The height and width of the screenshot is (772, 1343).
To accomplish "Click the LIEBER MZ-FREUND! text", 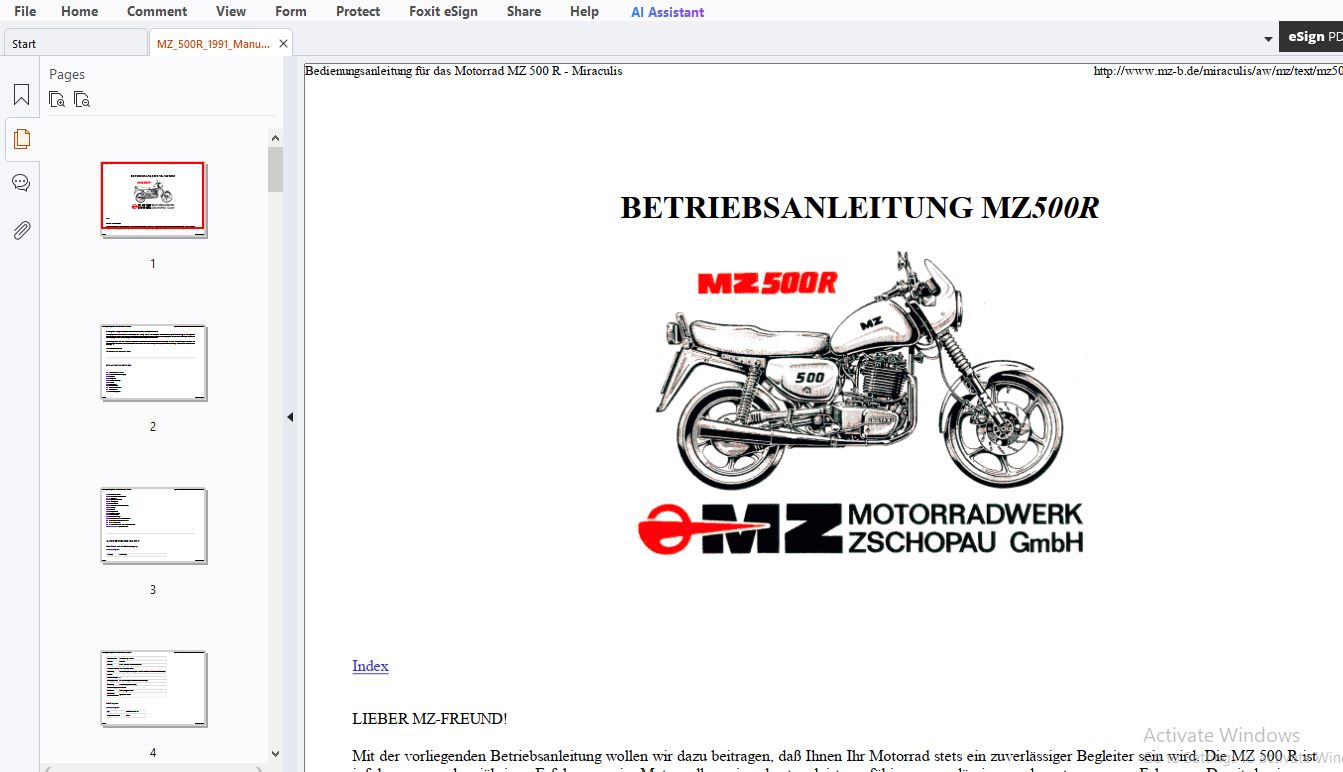I will pos(430,719).
